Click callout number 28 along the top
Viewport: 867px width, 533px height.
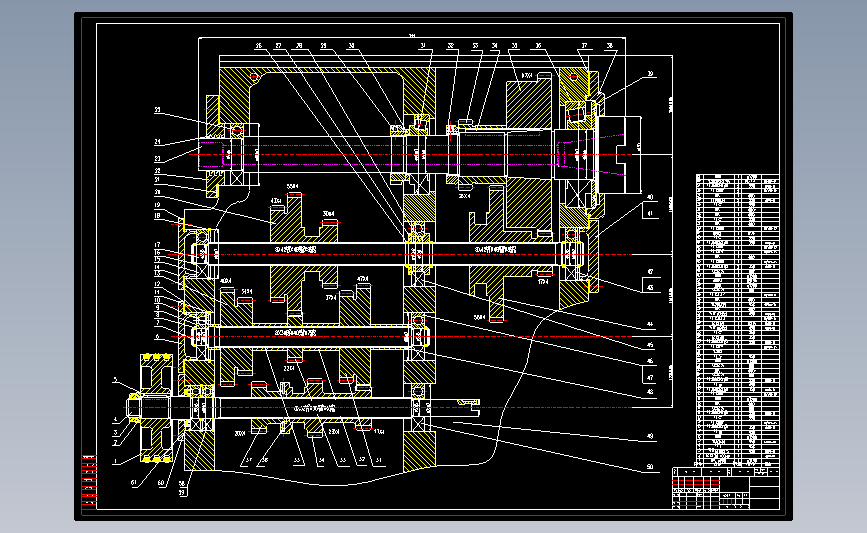299,46
